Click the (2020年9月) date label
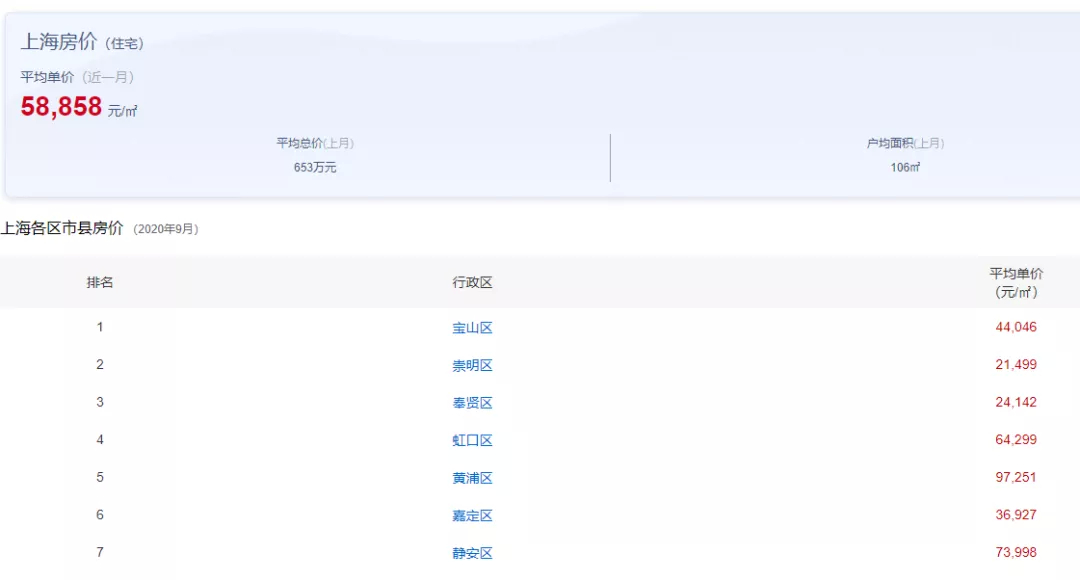The width and height of the screenshot is (1080, 580). tap(165, 229)
